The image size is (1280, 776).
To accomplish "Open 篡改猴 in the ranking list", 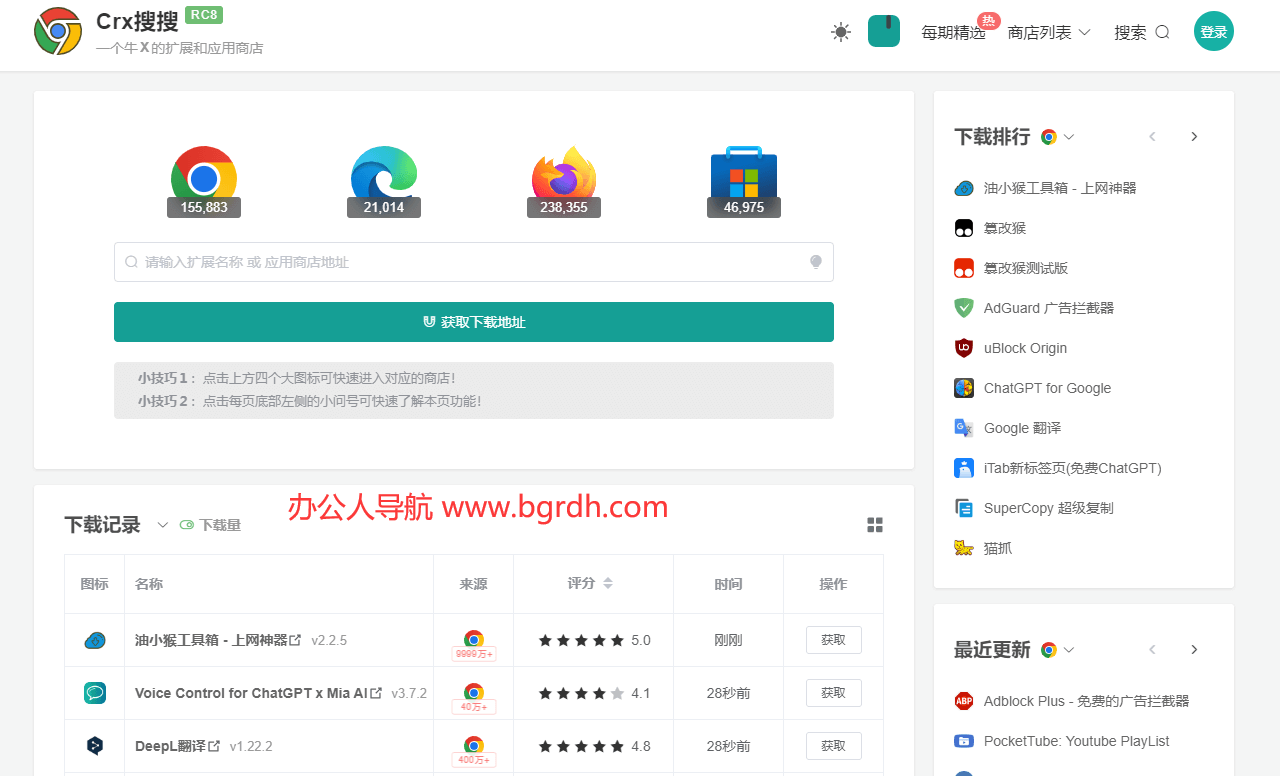I will tap(1005, 228).
